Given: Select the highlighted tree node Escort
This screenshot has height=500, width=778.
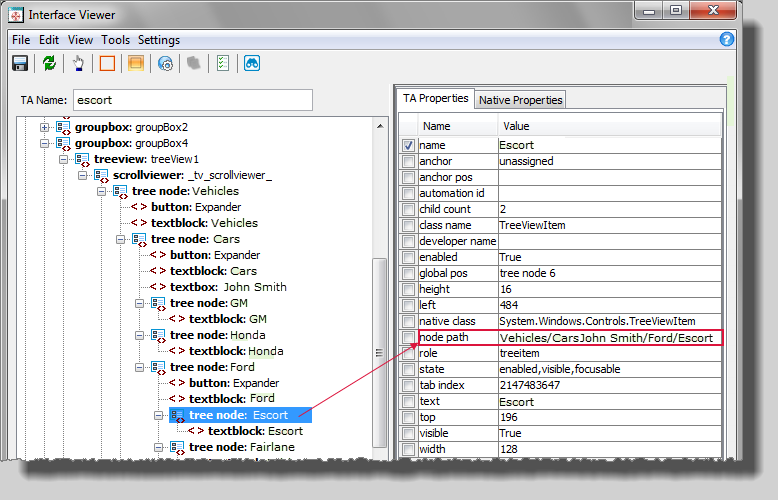Looking at the screenshot, I should point(241,415).
